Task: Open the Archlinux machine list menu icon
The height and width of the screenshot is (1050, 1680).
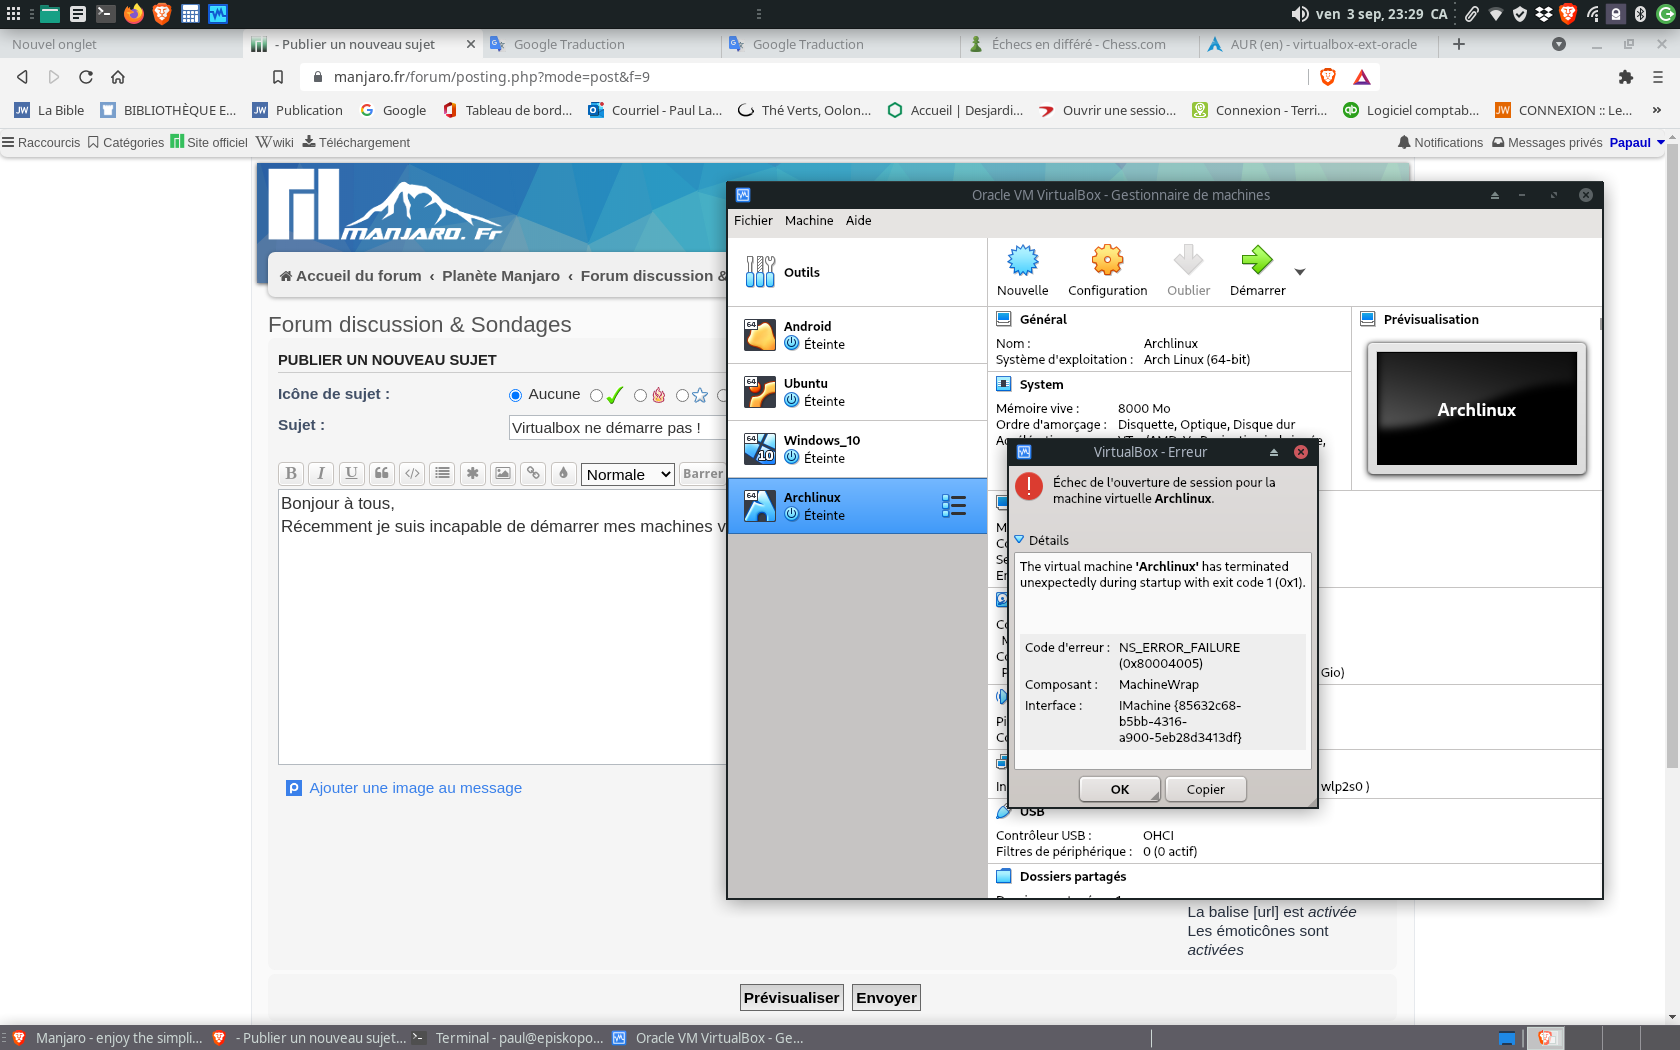Action: [x=954, y=506]
